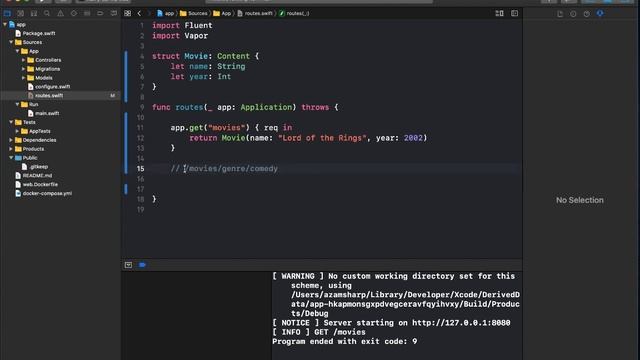Open the Symbol navigator
Screen dimensions: 640x360
coord(34,13)
